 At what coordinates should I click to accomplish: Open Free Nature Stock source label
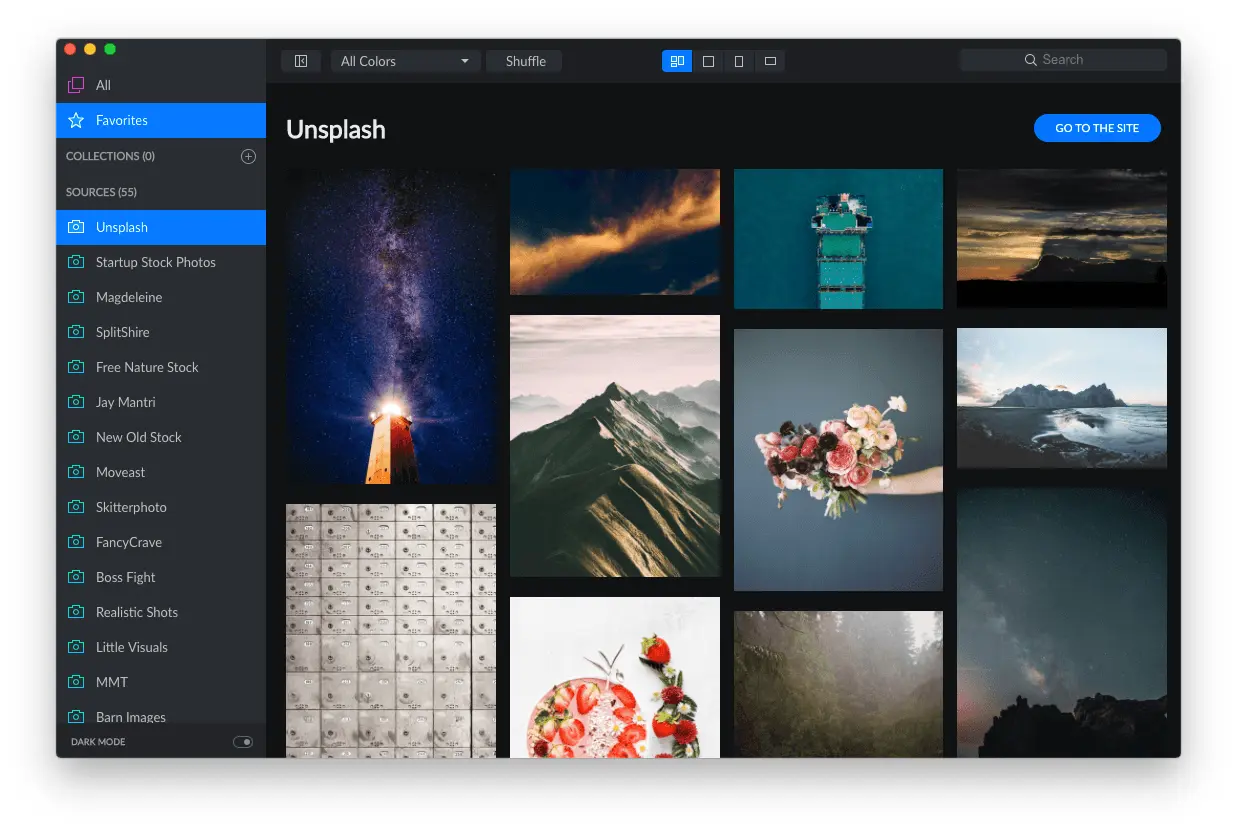point(147,367)
